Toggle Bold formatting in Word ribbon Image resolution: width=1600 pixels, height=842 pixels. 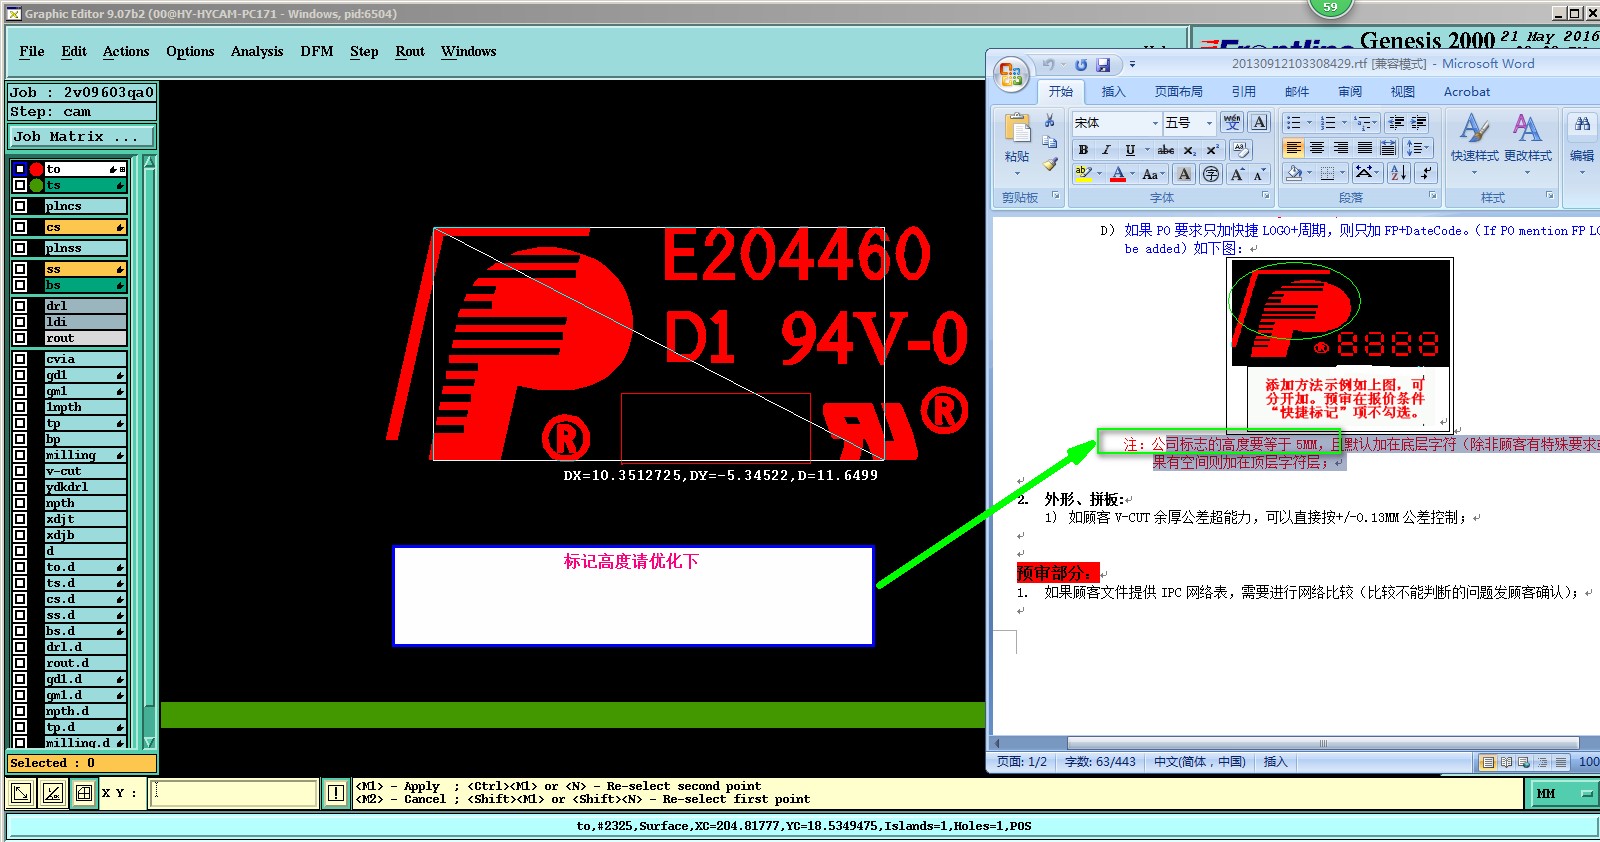point(1083,150)
